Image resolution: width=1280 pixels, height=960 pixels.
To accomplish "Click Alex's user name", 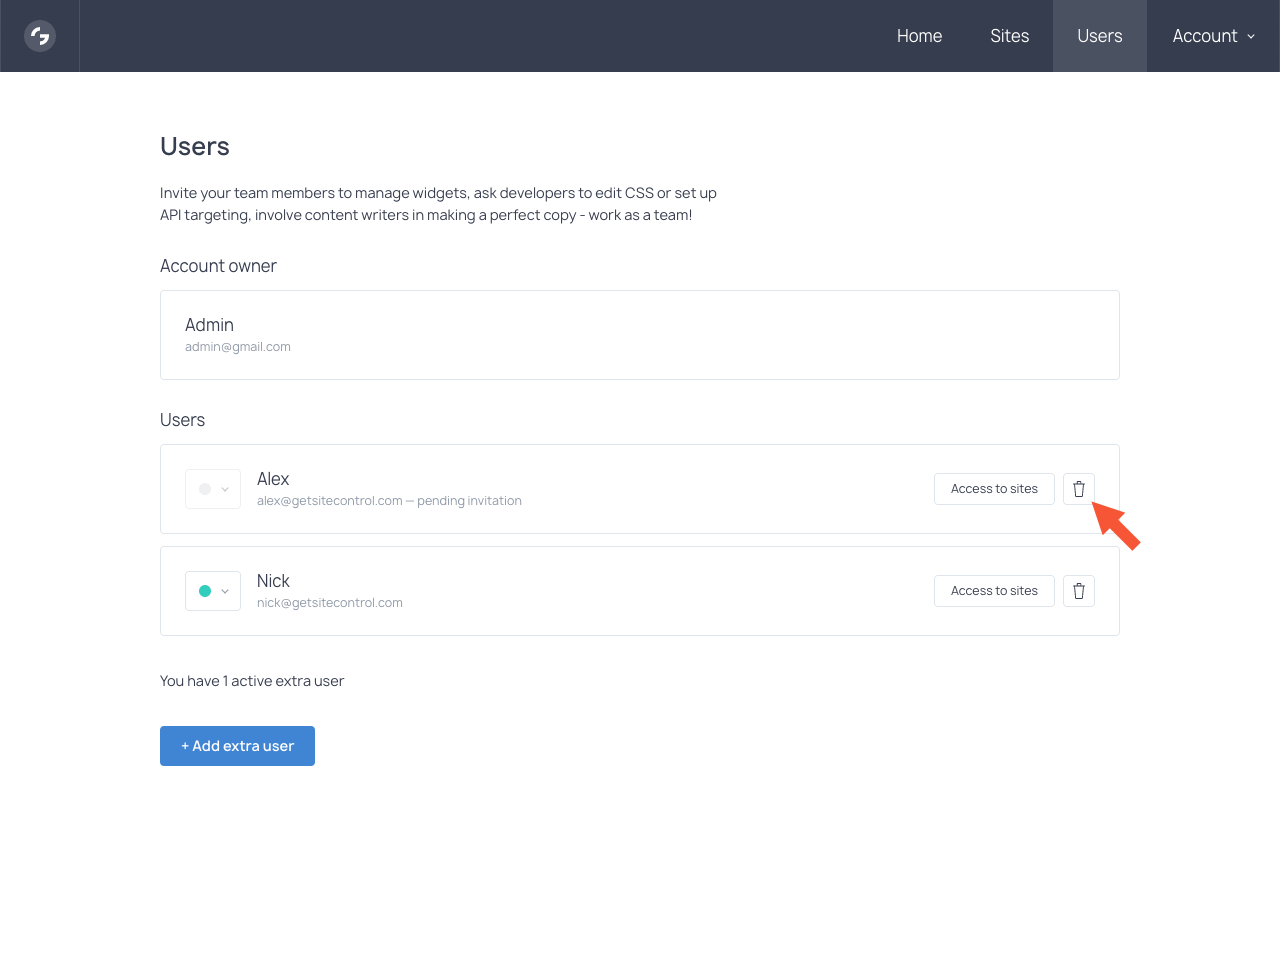I will (273, 479).
